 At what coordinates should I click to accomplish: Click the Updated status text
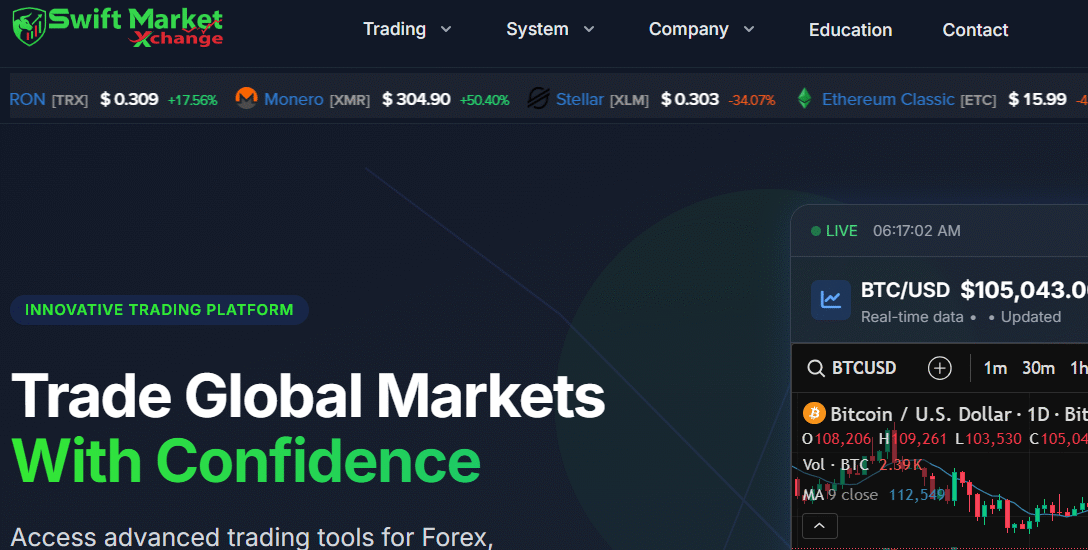1030,317
